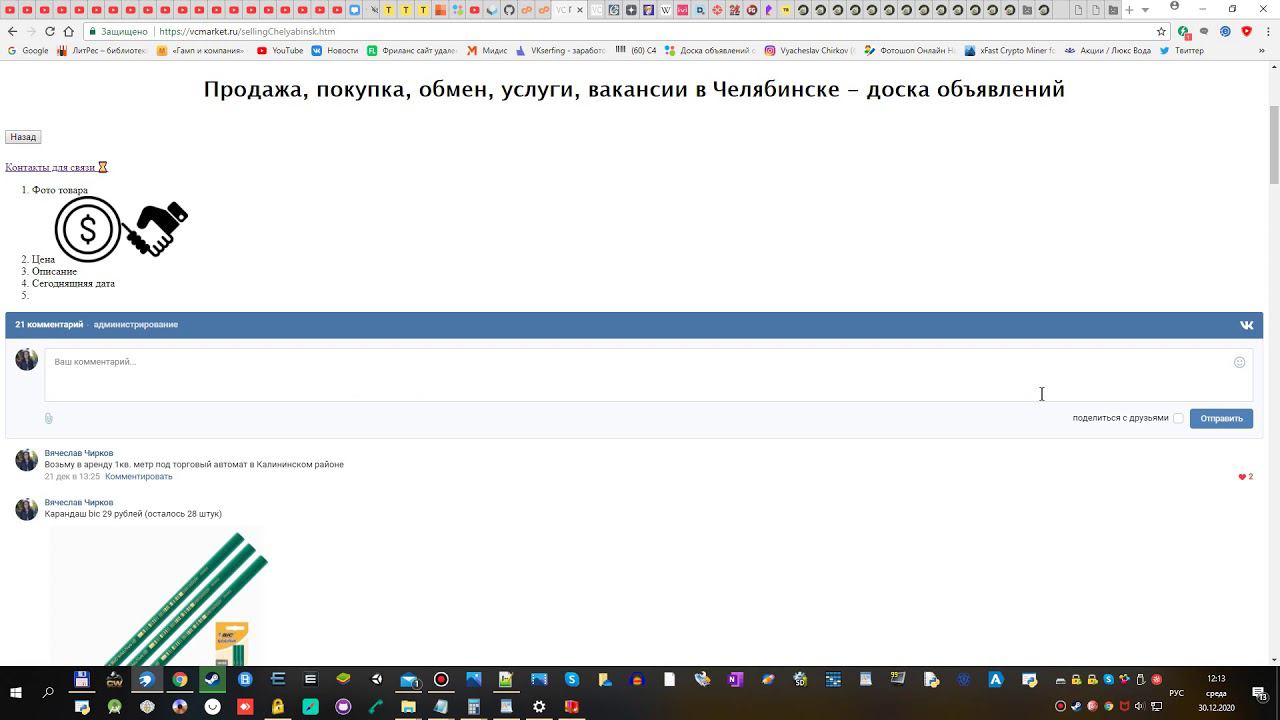Bookmark page with the star icon
The height and width of the screenshot is (720, 1280).
[1161, 31]
